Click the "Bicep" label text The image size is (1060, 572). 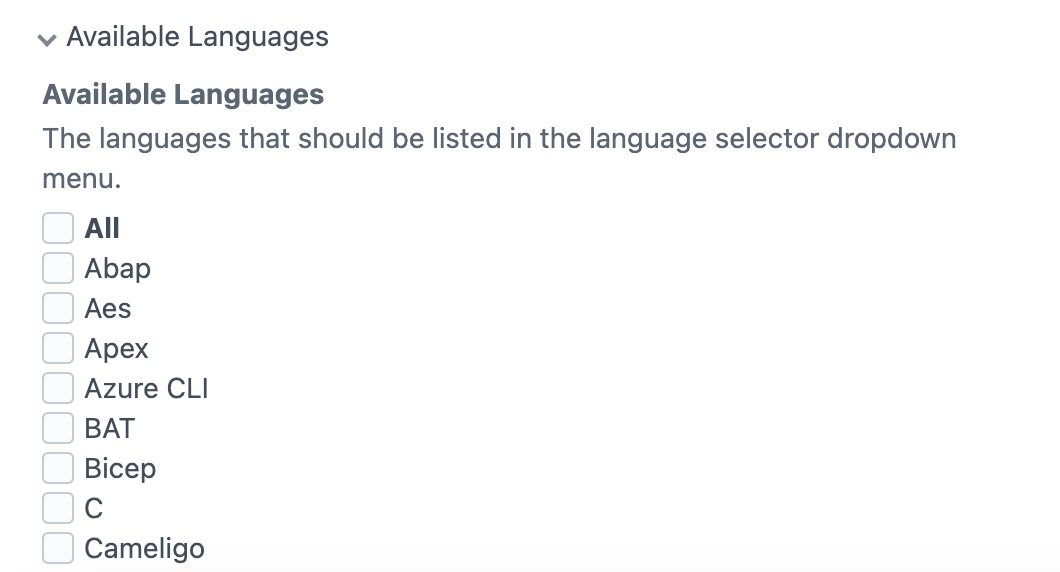coord(120,468)
